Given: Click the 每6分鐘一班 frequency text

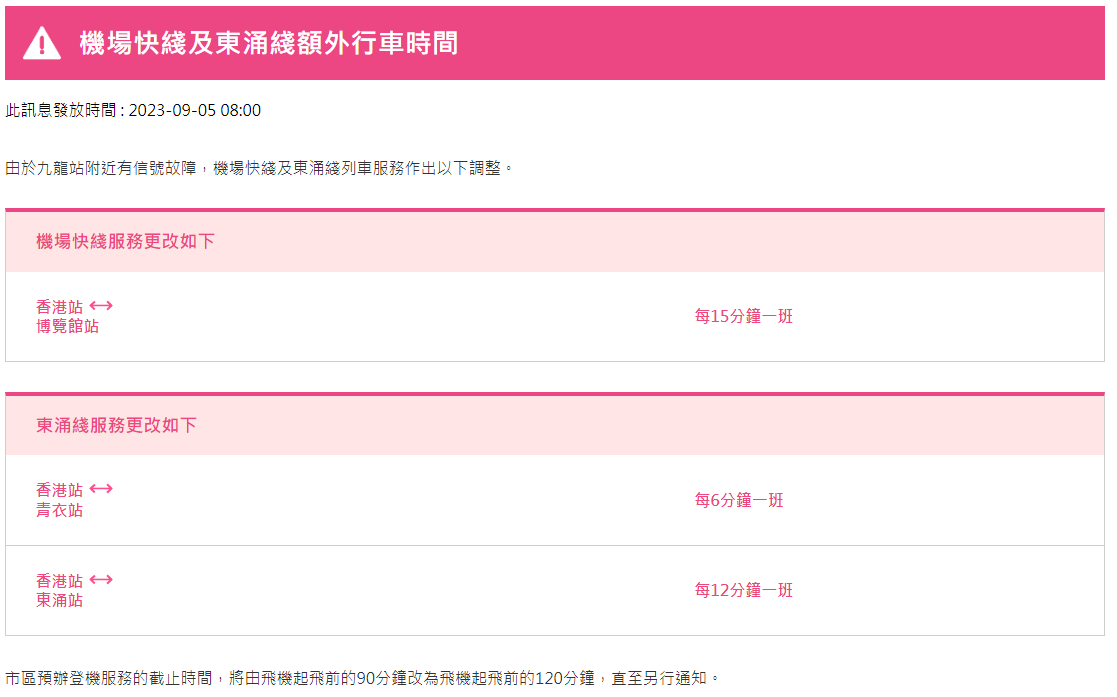Looking at the screenshot, I should 739,500.
